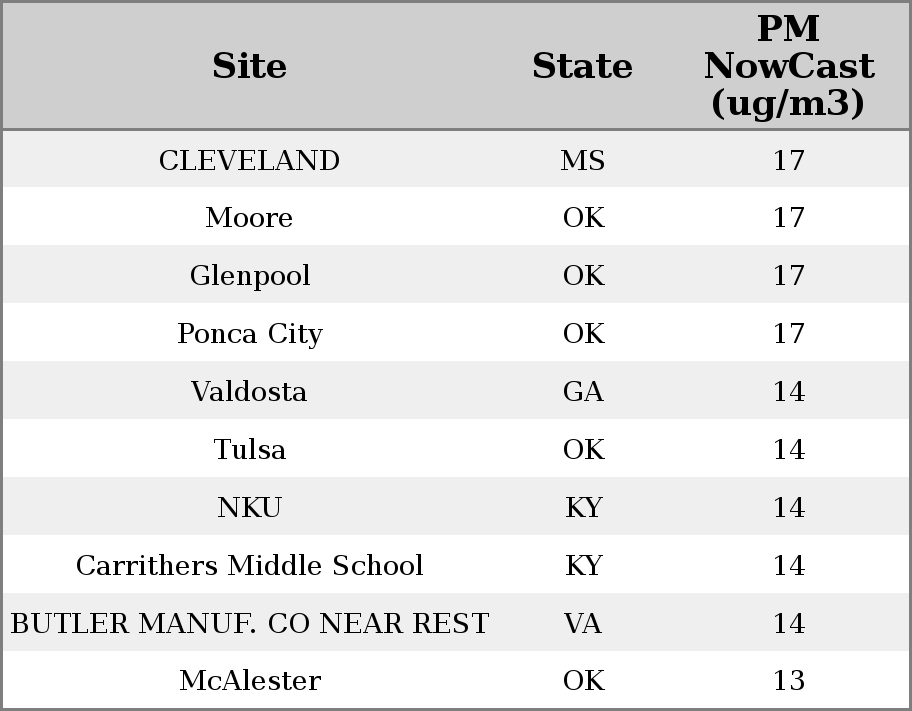This screenshot has width=912, height=711.
Task: Select the MS state cell
Action: (582, 160)
